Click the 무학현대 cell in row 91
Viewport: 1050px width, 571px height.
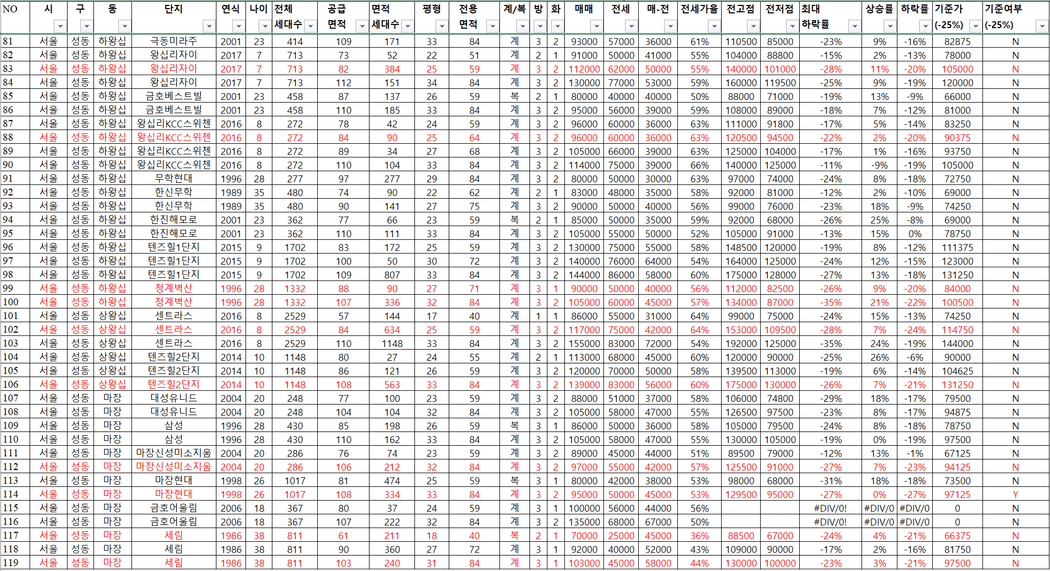click(x=173, y=179)
